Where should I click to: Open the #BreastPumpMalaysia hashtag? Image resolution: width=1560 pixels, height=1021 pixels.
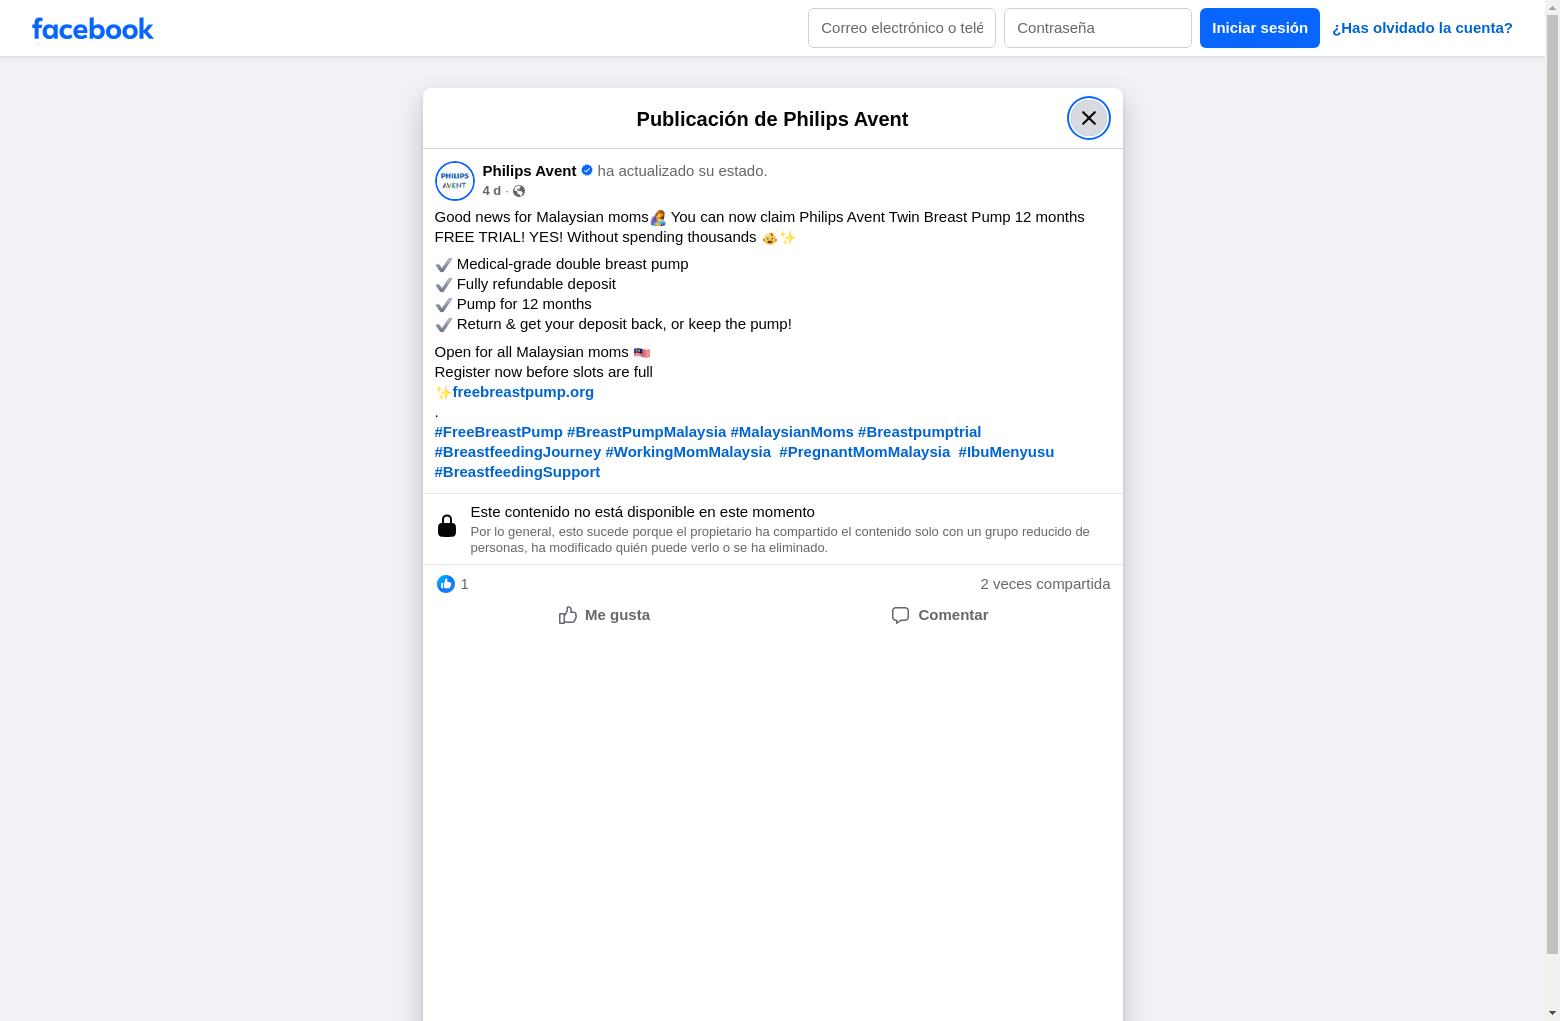[646, 432]
